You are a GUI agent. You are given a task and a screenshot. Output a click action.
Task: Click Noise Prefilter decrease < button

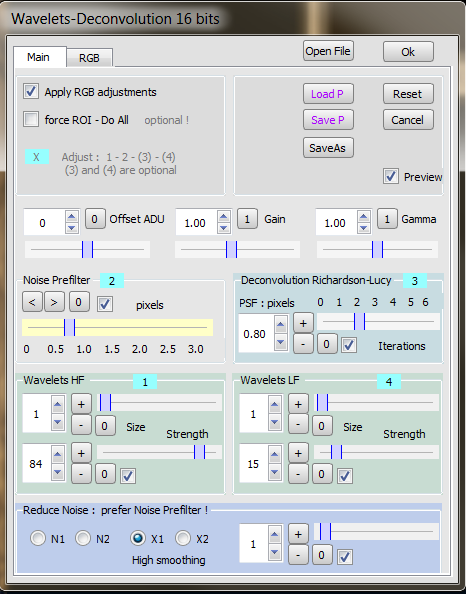pyautogui.click(x=32, y=302)
